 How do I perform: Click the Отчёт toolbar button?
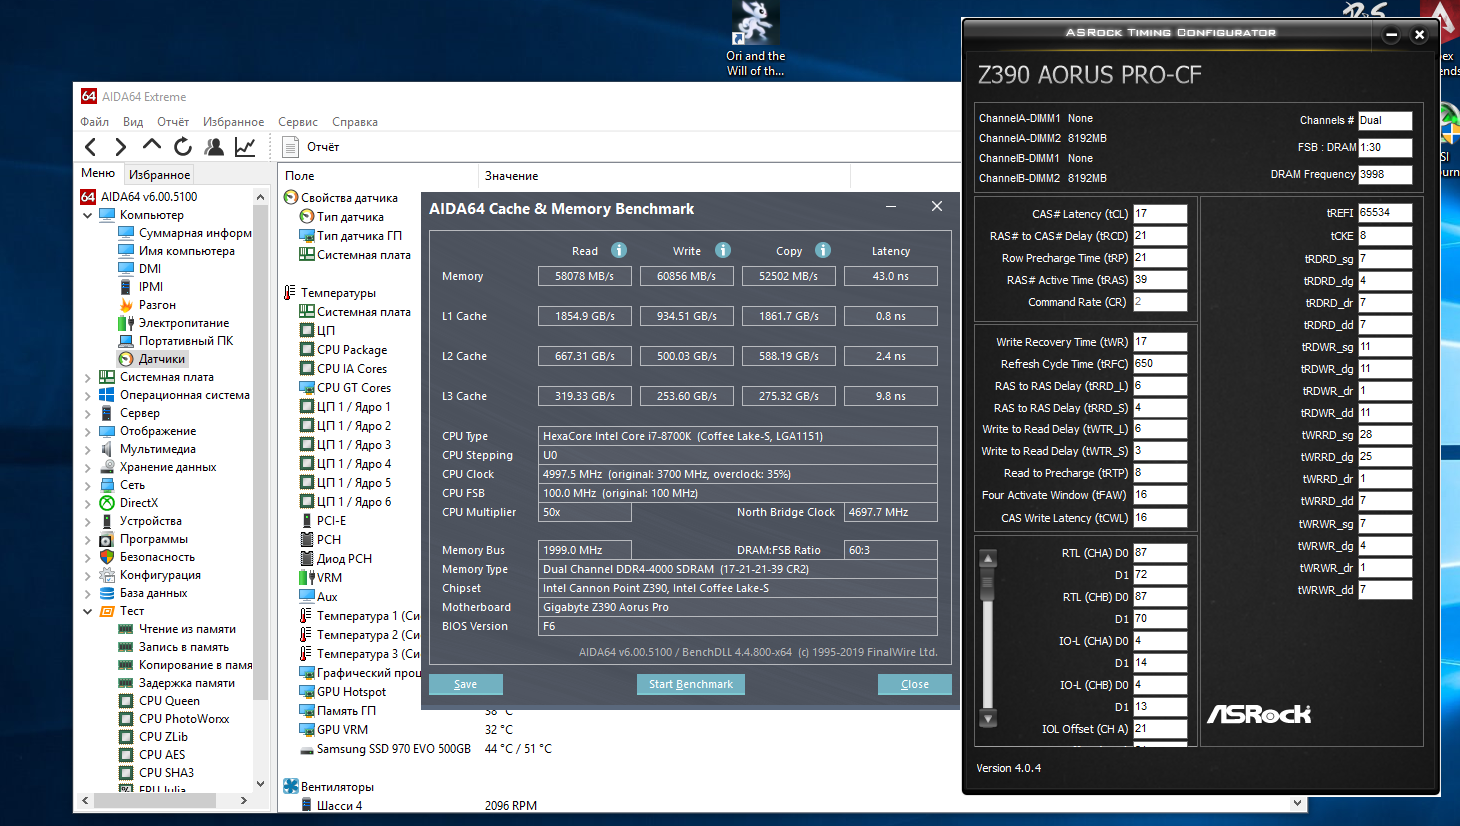point(311,147)
